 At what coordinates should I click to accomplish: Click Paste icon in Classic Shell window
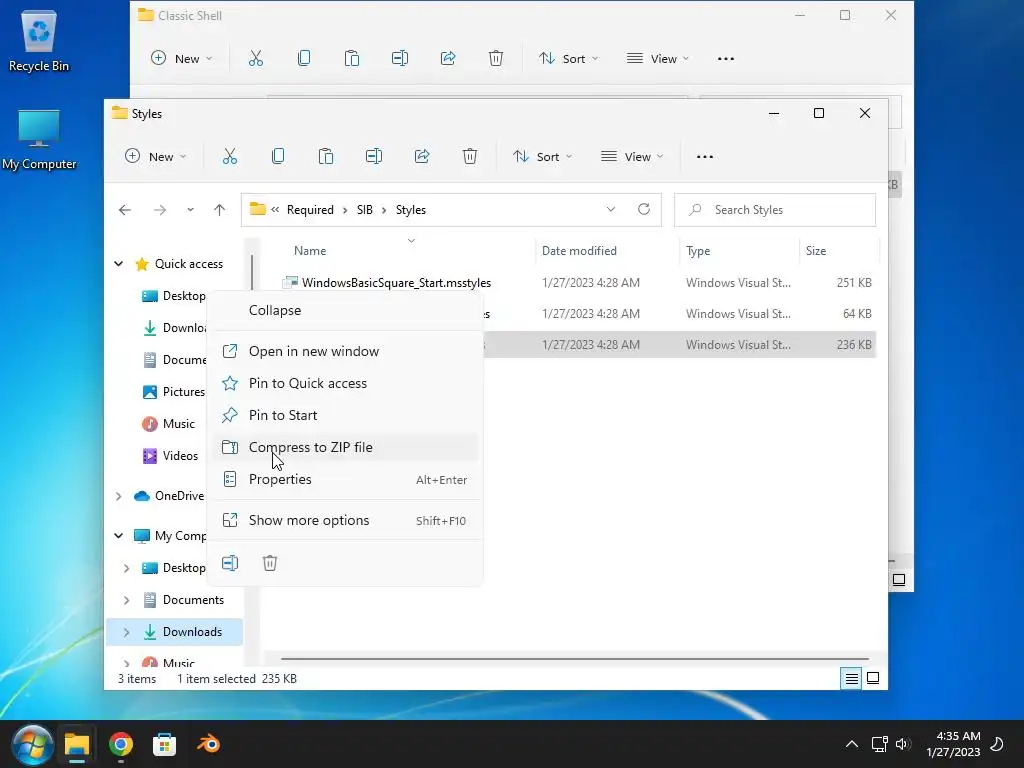352,59
